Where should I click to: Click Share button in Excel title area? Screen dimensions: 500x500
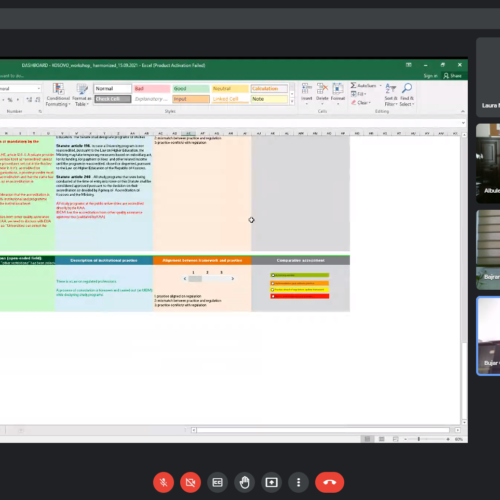(x=452, y=76)
